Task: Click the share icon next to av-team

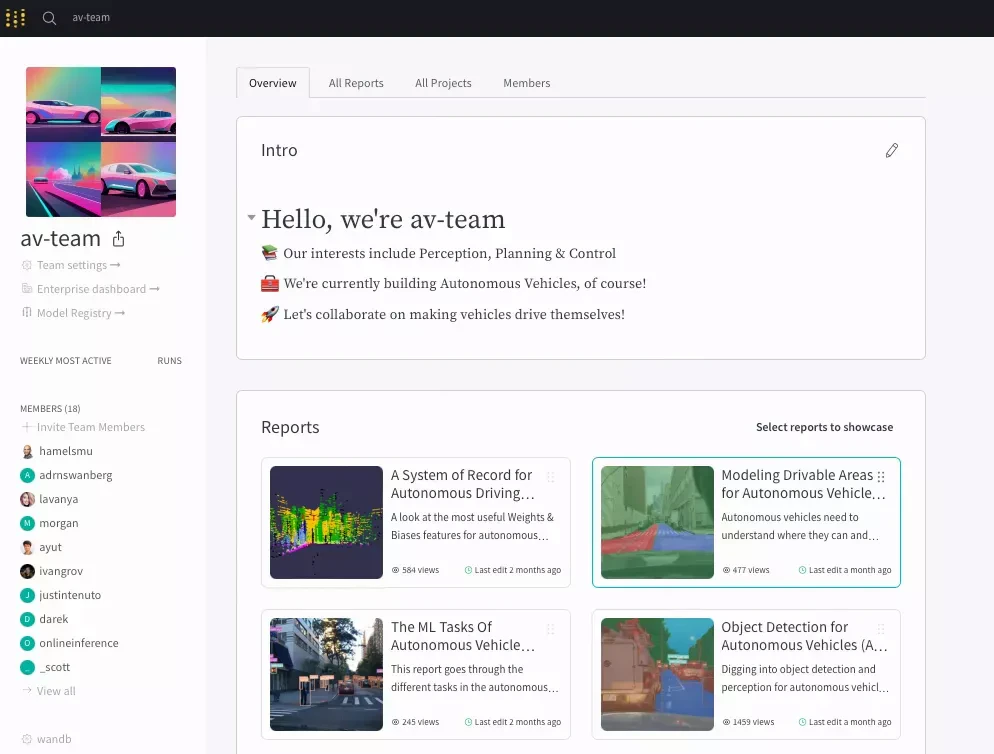Action: click(x=118, y=238)
